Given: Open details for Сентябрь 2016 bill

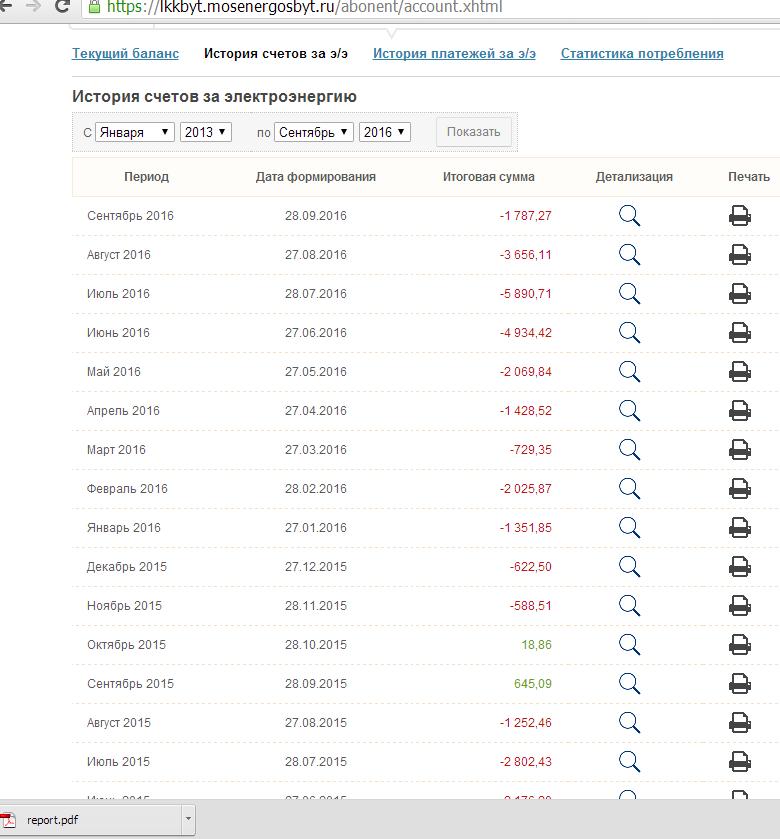Looking at the screenshot, I should pos(629,216).
